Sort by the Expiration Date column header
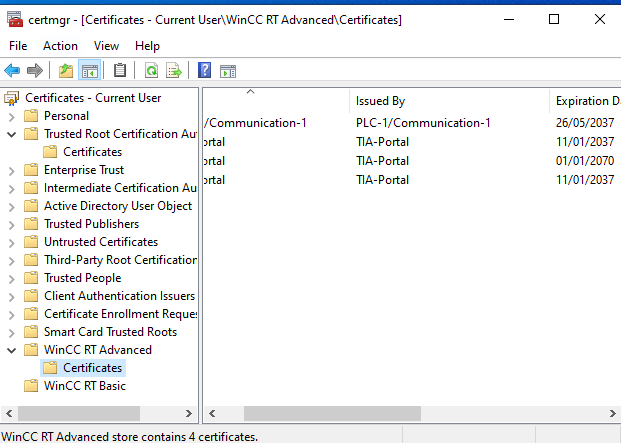This screenshot has width=621, height=443. point(585,101)
